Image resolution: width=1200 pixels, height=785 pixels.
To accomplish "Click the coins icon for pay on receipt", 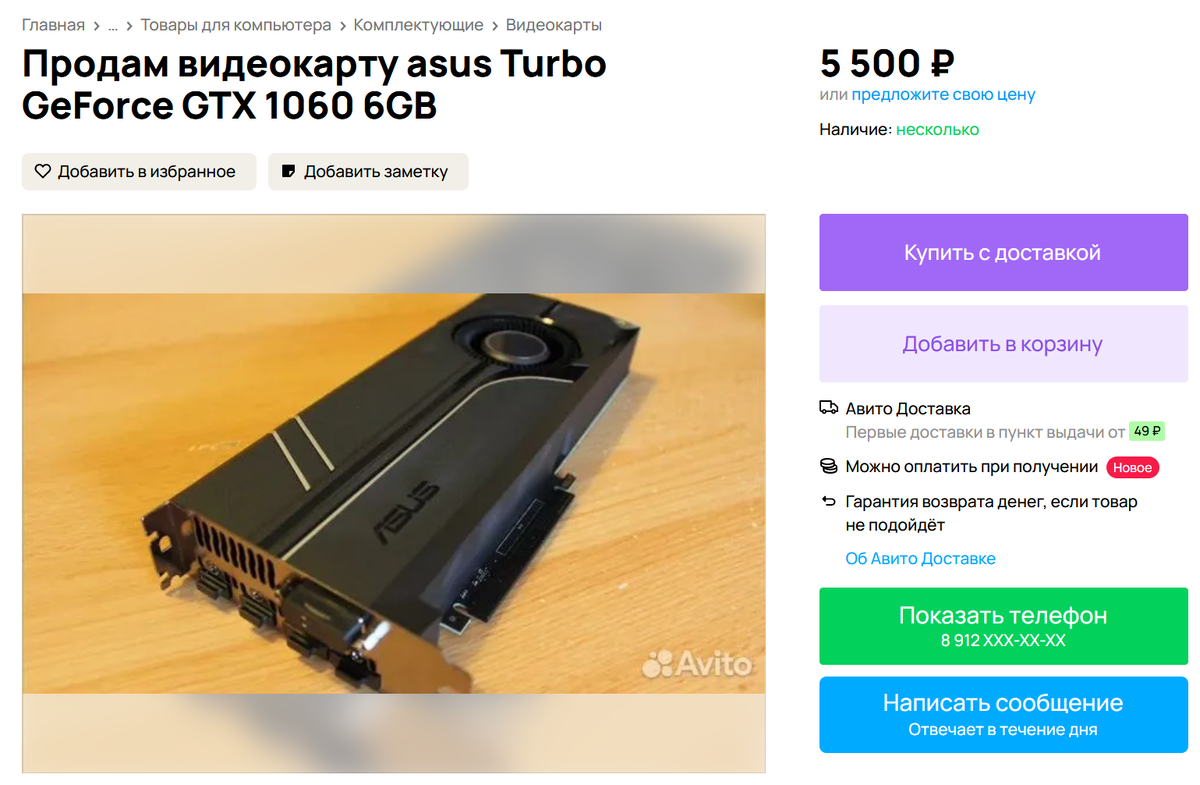I will pyautogui.click(x=828, y=466).
